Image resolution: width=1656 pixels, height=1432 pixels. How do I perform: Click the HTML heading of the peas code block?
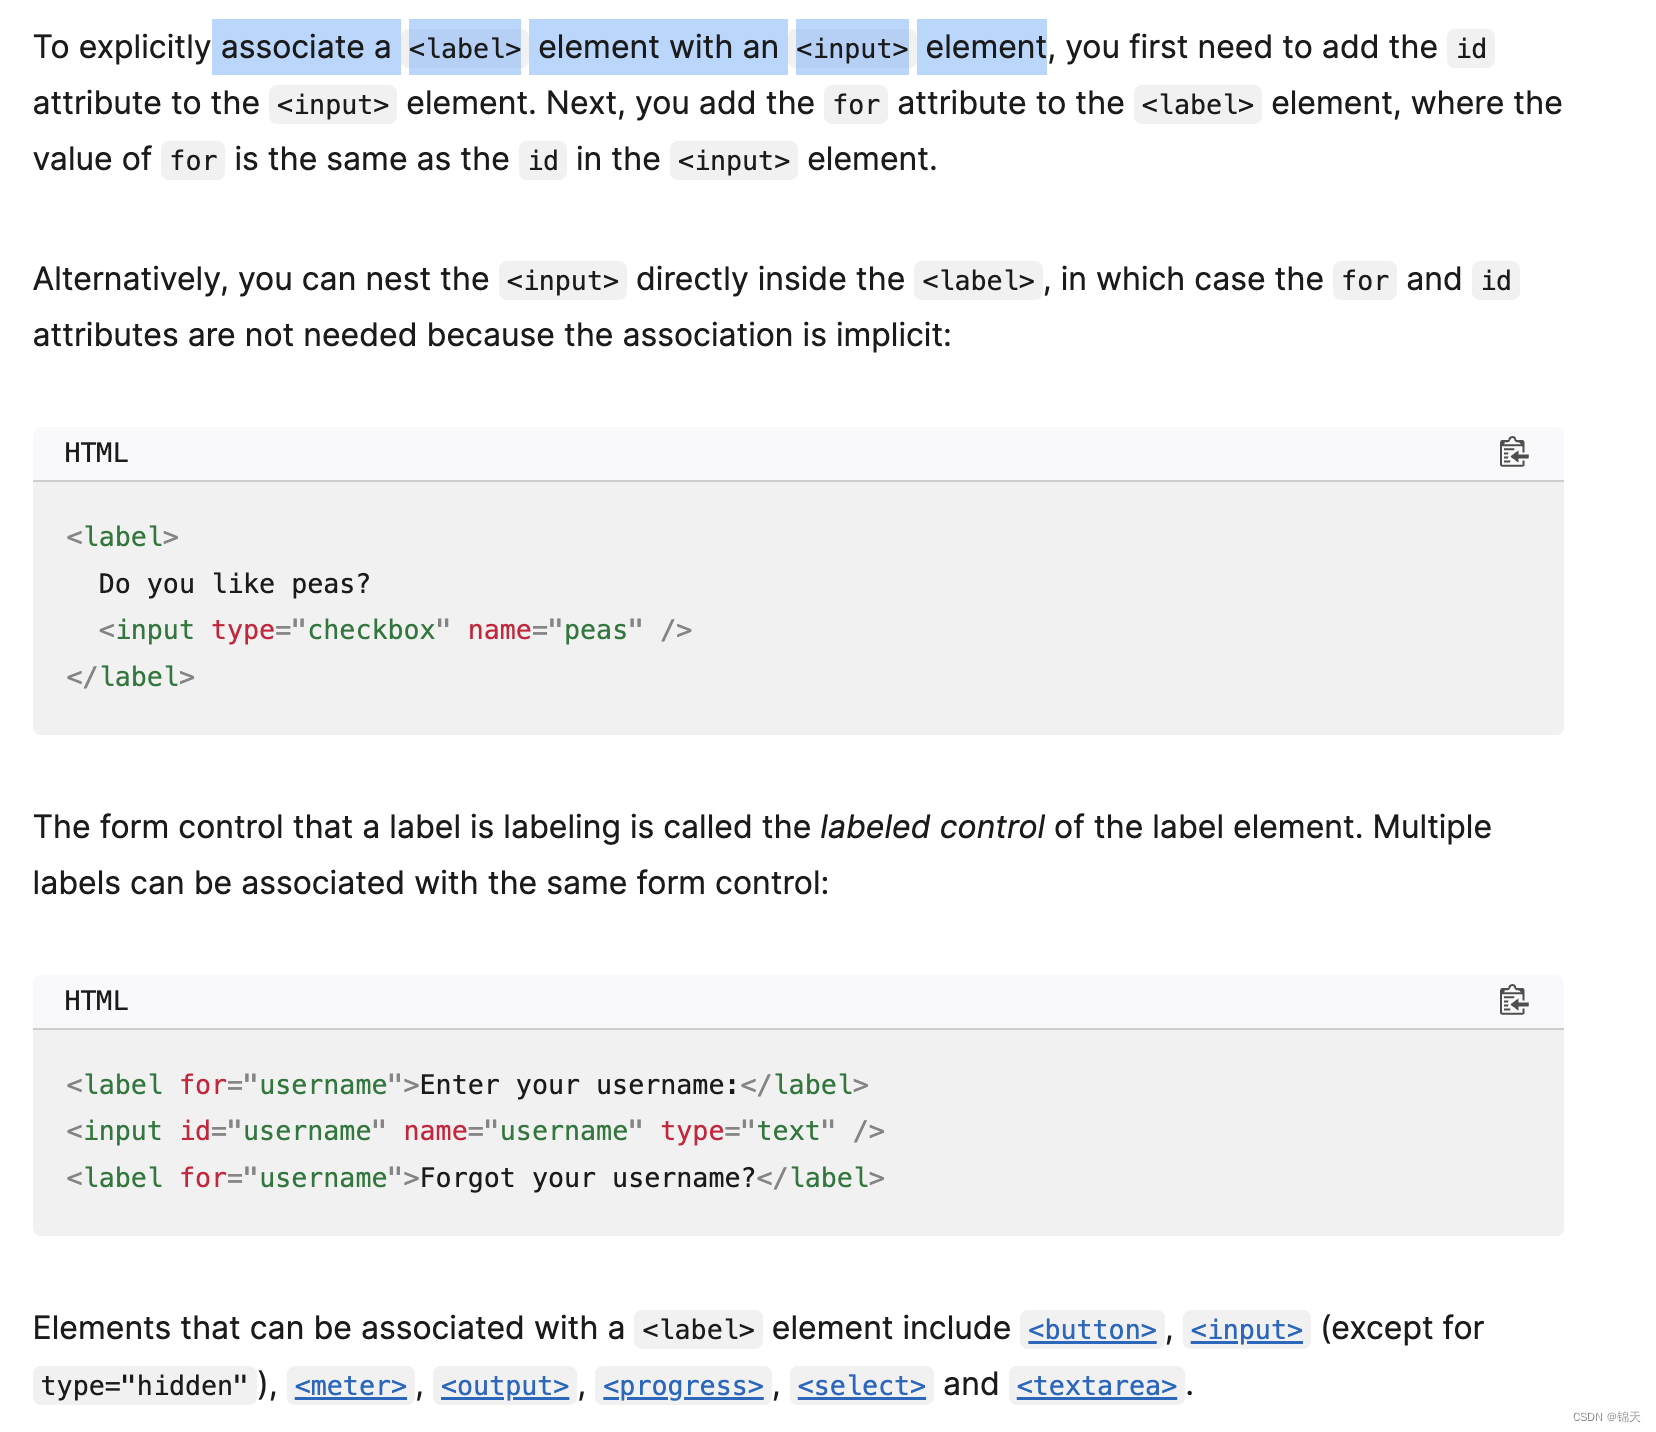point(96,453)
